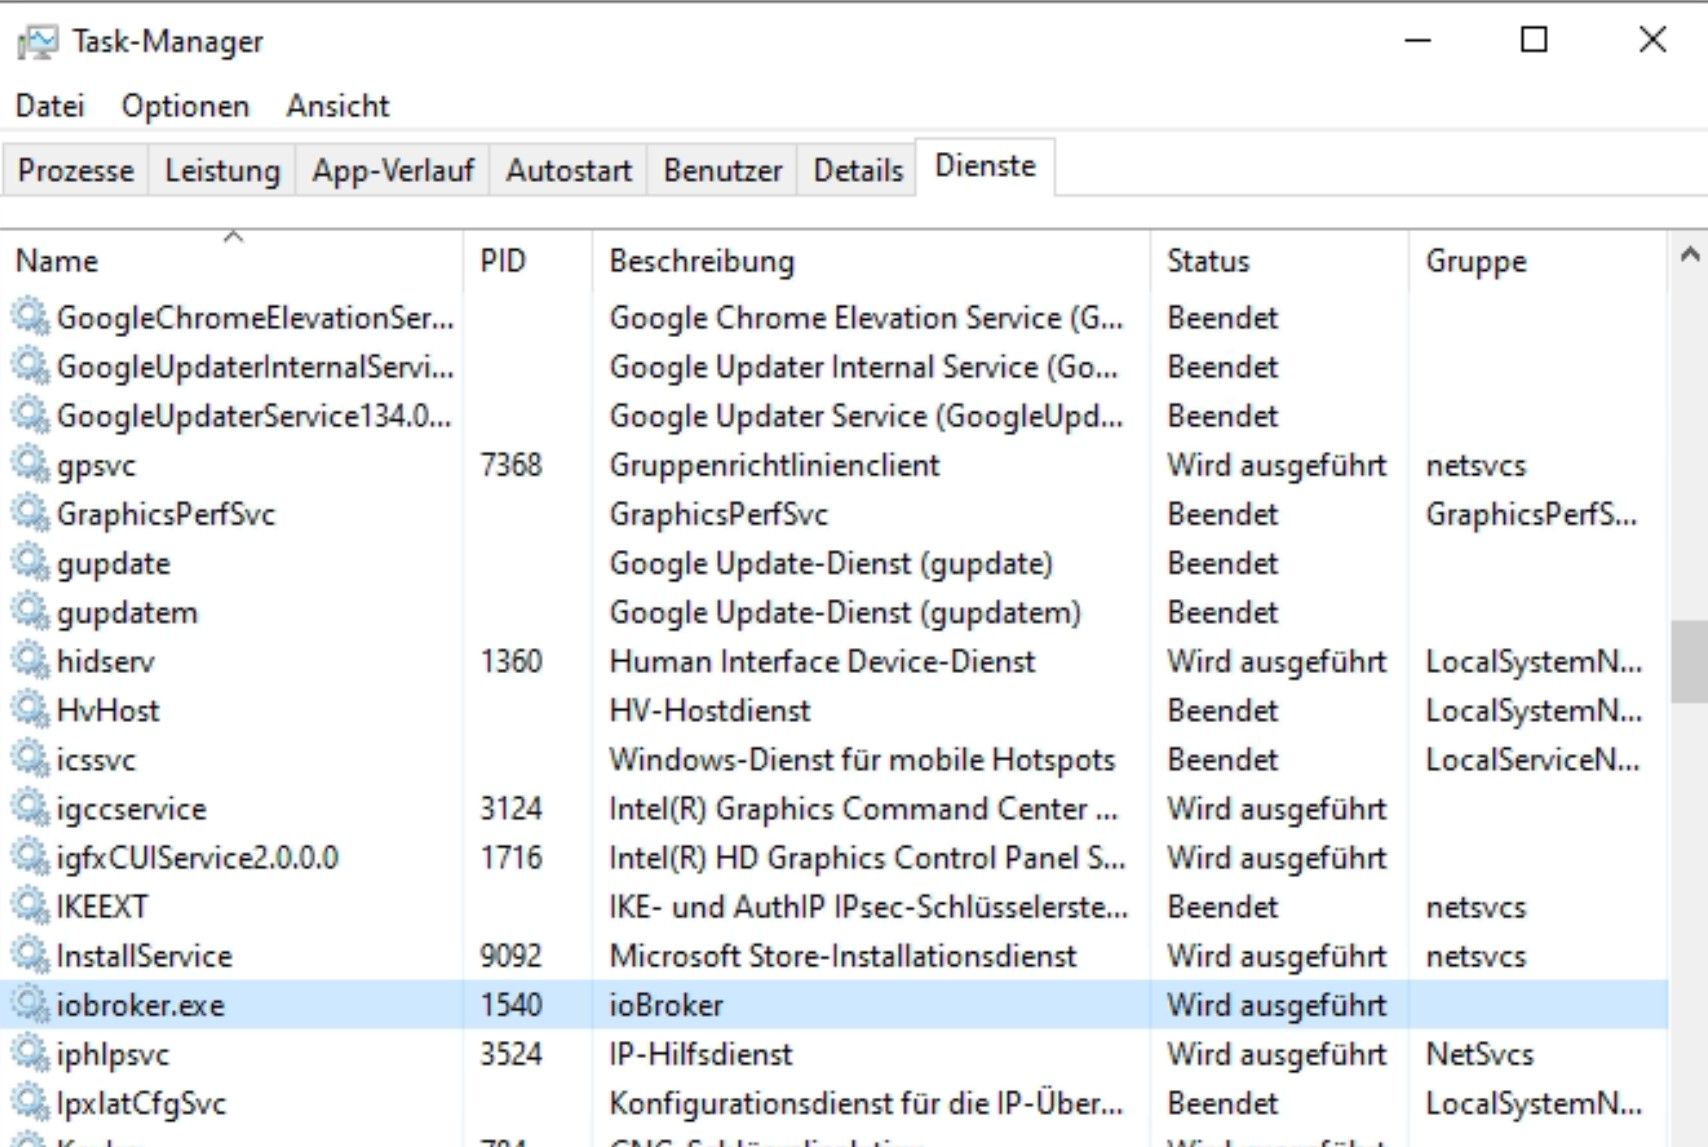Screen dimensions: 1708x1147
Task: Switch to the Autostart tab
Action: point(568,170)
